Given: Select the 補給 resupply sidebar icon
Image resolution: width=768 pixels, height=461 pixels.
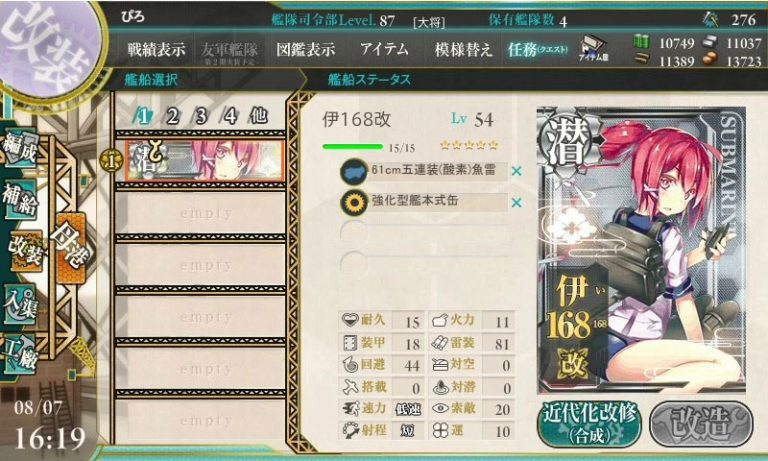Looking at the screenshot, I should point(21,200).
